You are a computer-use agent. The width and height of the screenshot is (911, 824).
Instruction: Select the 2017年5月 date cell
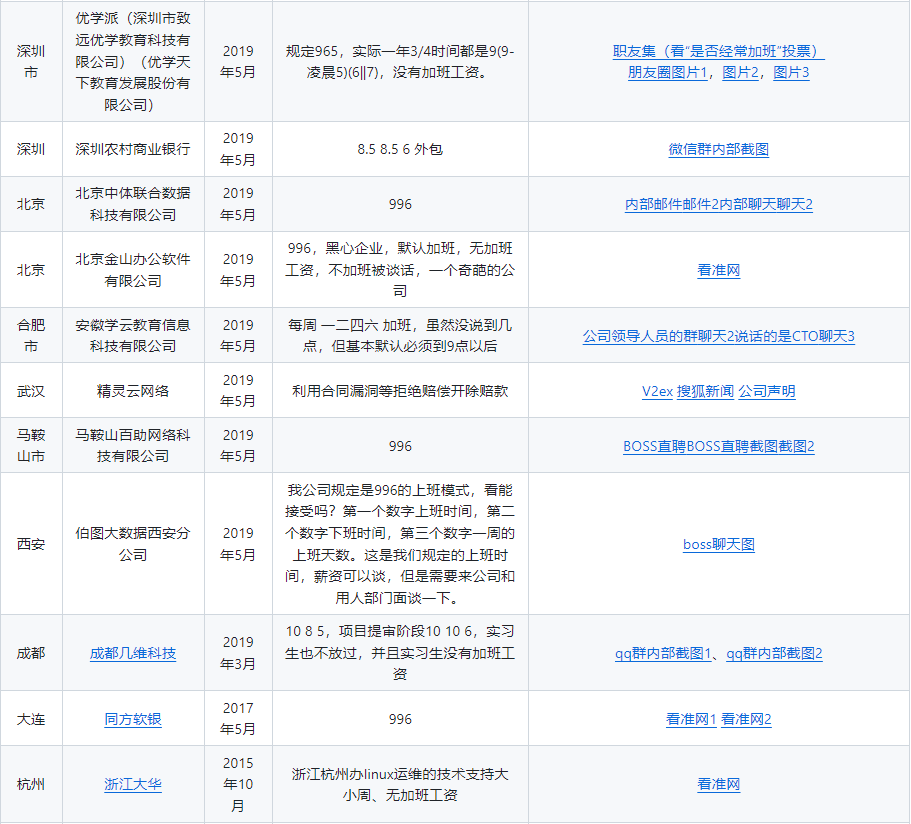[238, 719]
